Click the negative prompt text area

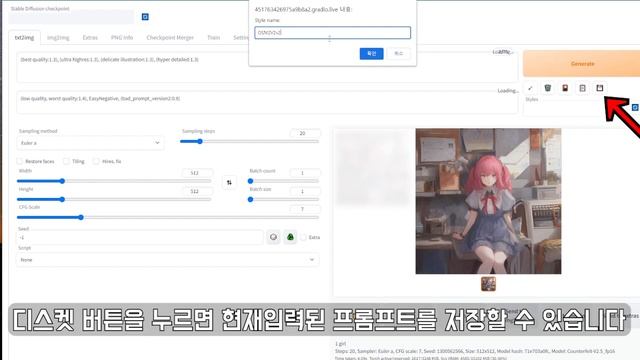(267, 102)
